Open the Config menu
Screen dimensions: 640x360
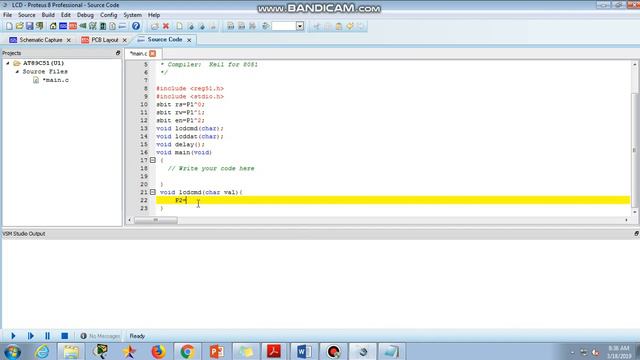[109, 15]
